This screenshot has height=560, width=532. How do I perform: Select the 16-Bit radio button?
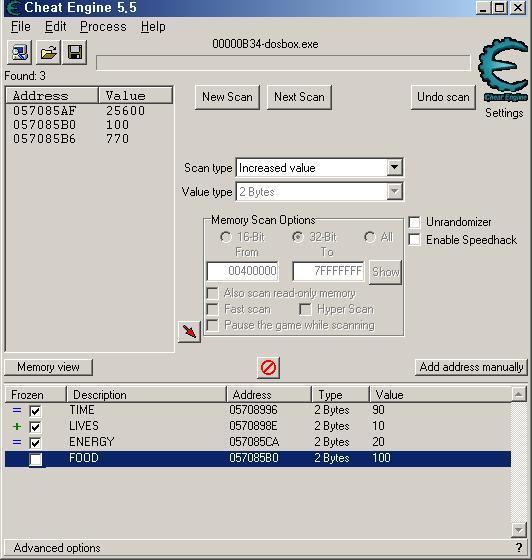[x=226, y=237]
